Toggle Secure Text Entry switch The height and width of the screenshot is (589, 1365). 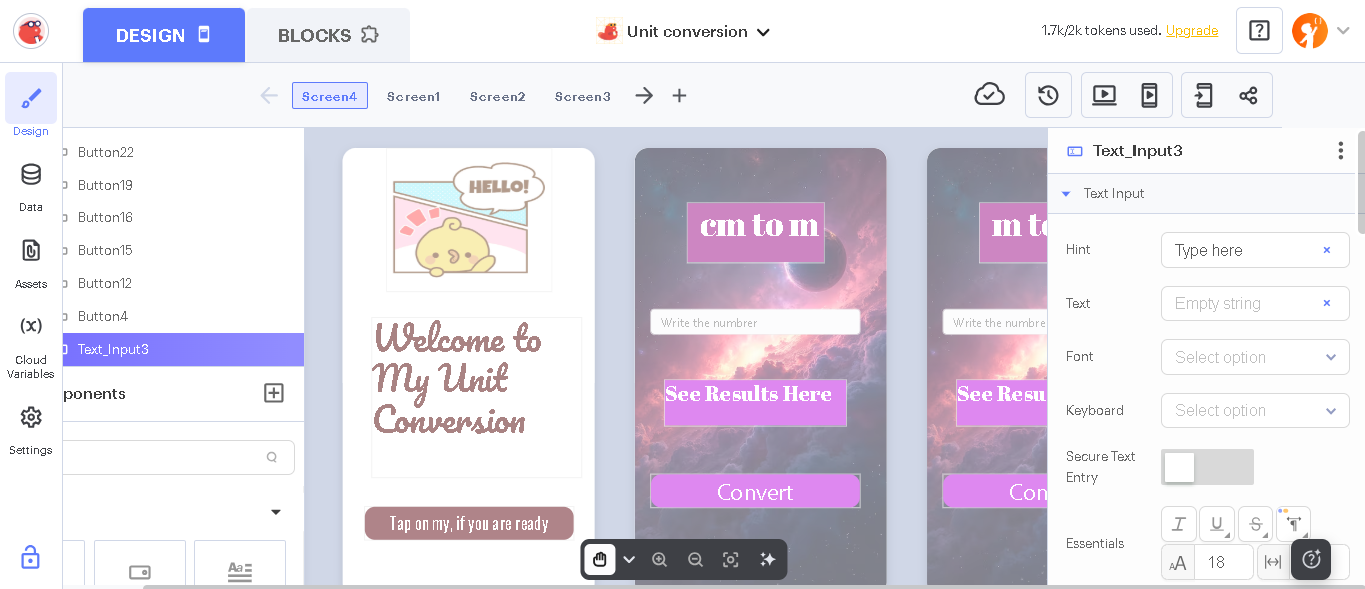point(1207,467)
